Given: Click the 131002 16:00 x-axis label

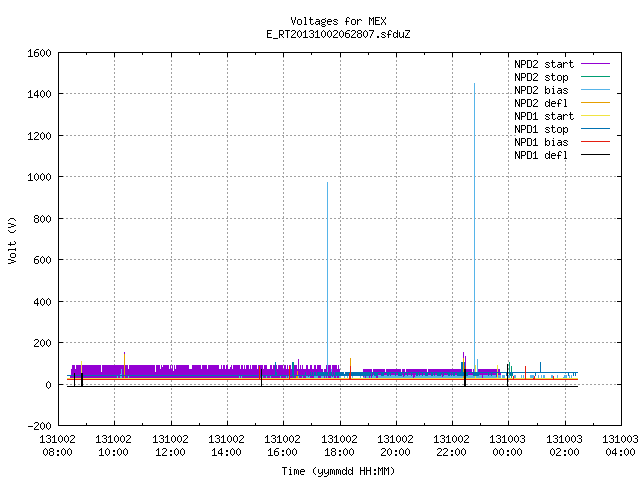Looking at the screenshot, I should (282, 446).
